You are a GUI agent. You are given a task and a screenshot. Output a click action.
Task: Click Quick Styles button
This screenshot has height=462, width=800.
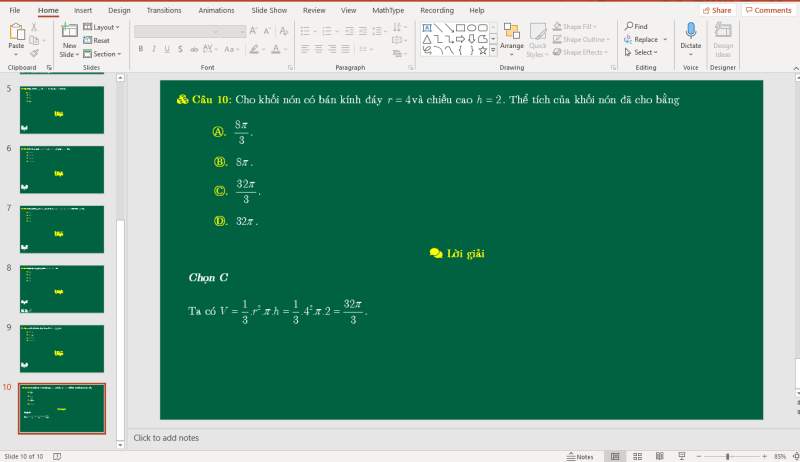click(x=538, y=40)
